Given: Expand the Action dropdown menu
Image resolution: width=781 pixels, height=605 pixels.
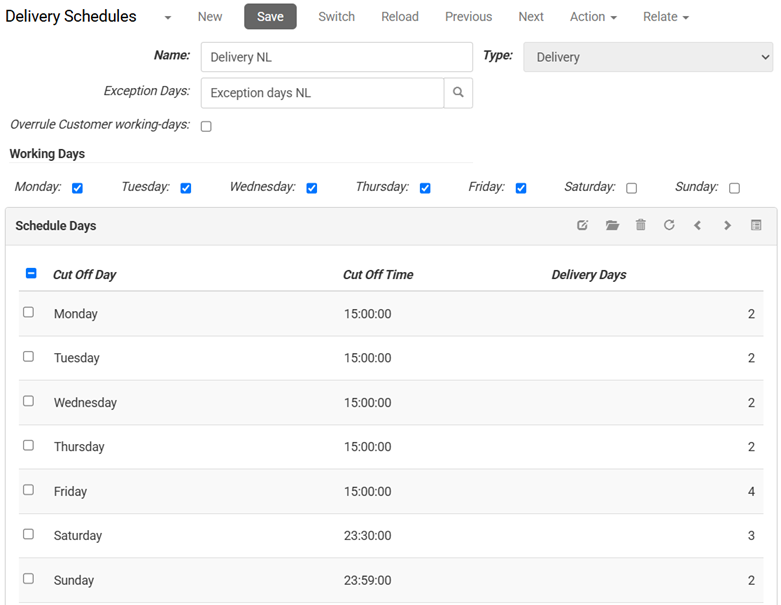Looking at the screenshot, I should click(x=592, y=17).
